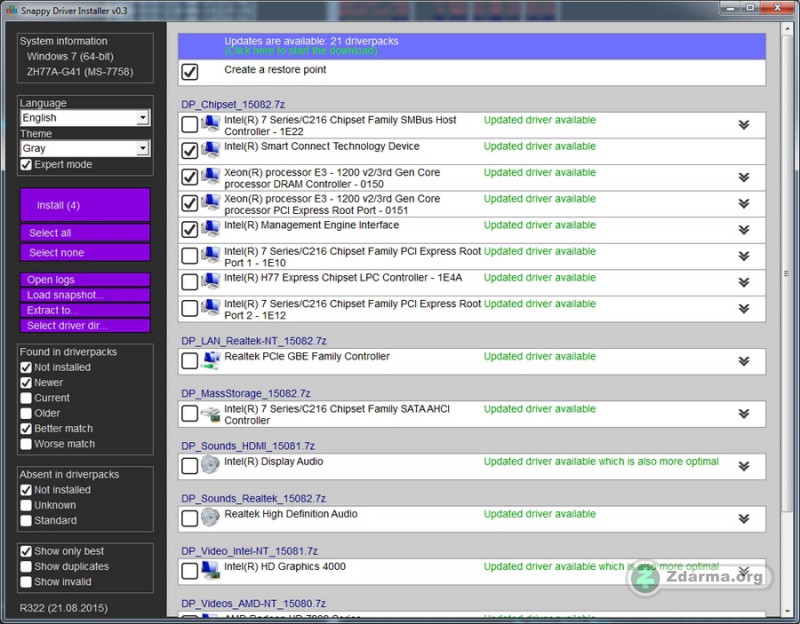The height and width of the screenshot is (624, 800).
Task: Click the Install (4) button
Action: (x=85, y=205)
